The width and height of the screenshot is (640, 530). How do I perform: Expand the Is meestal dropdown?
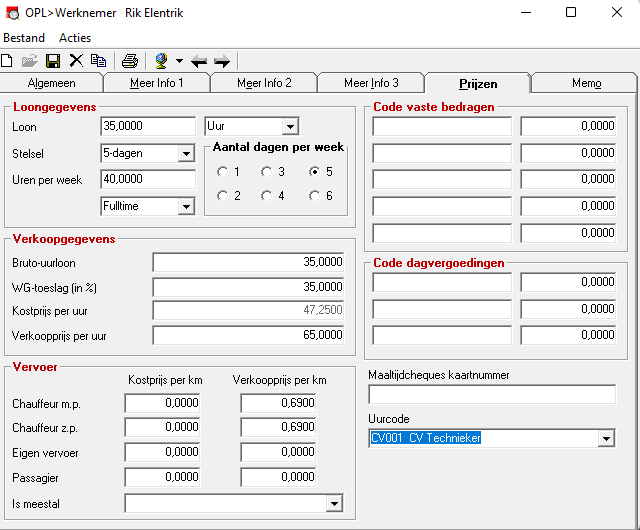click(334, 503)
